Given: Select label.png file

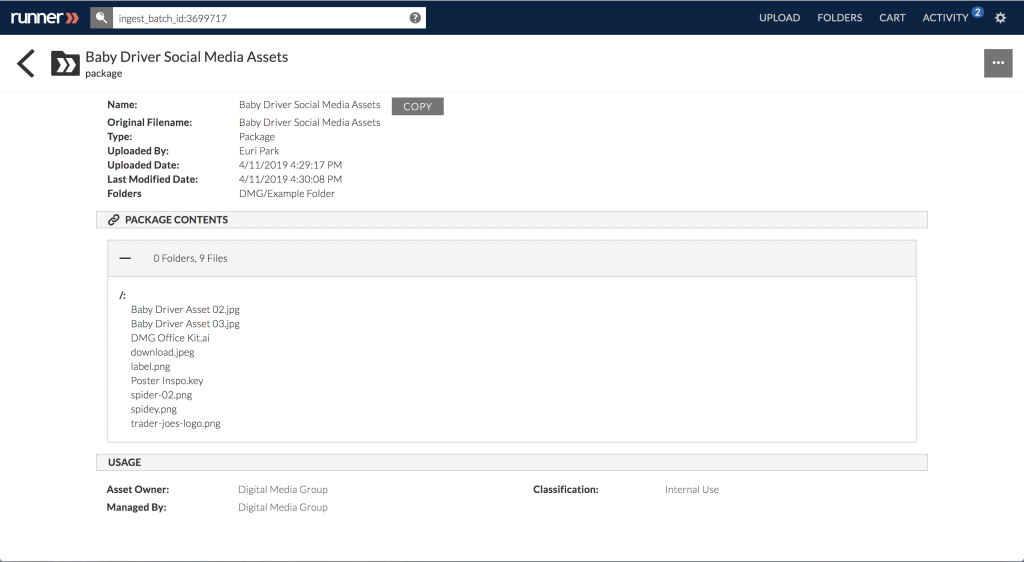Looking at the screenshot, I should click(x=150, y=367).
